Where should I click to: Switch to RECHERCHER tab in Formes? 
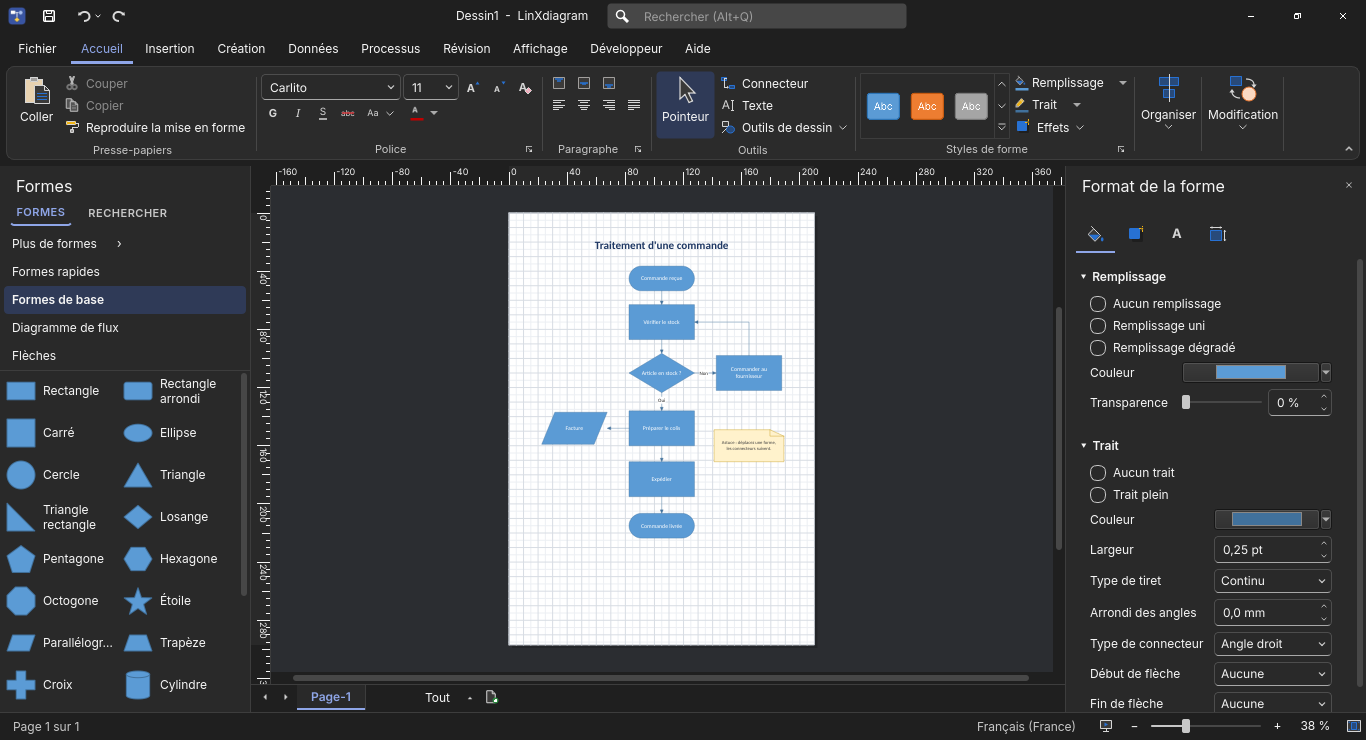tap(128, 213)
